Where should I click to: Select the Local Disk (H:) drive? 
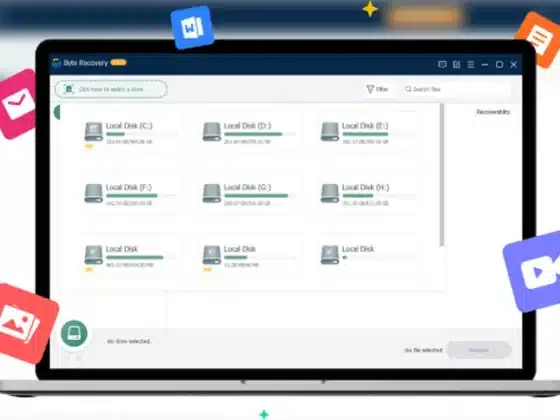click(x=367, y=195)
